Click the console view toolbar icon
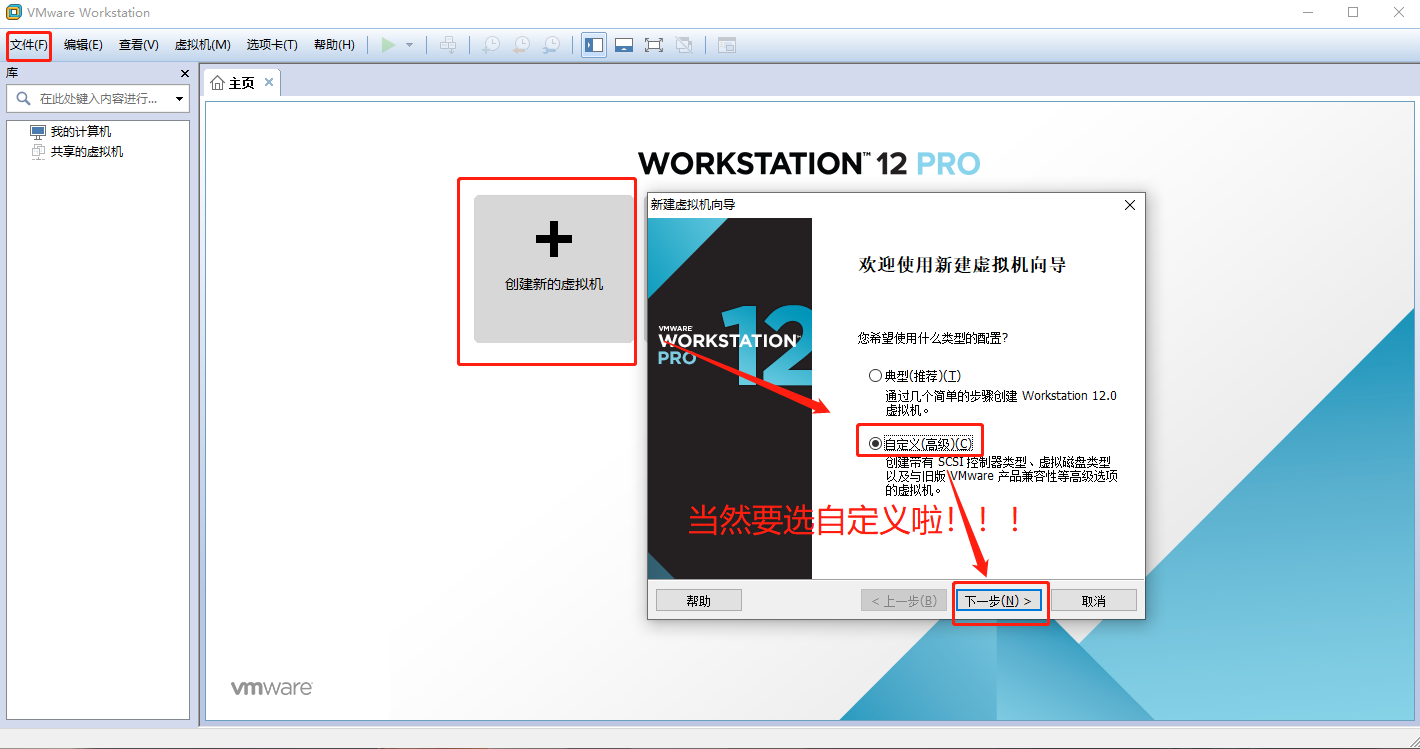Image resolution: width=1420 pixels, height=749 pixels. (x=727, y=45)
